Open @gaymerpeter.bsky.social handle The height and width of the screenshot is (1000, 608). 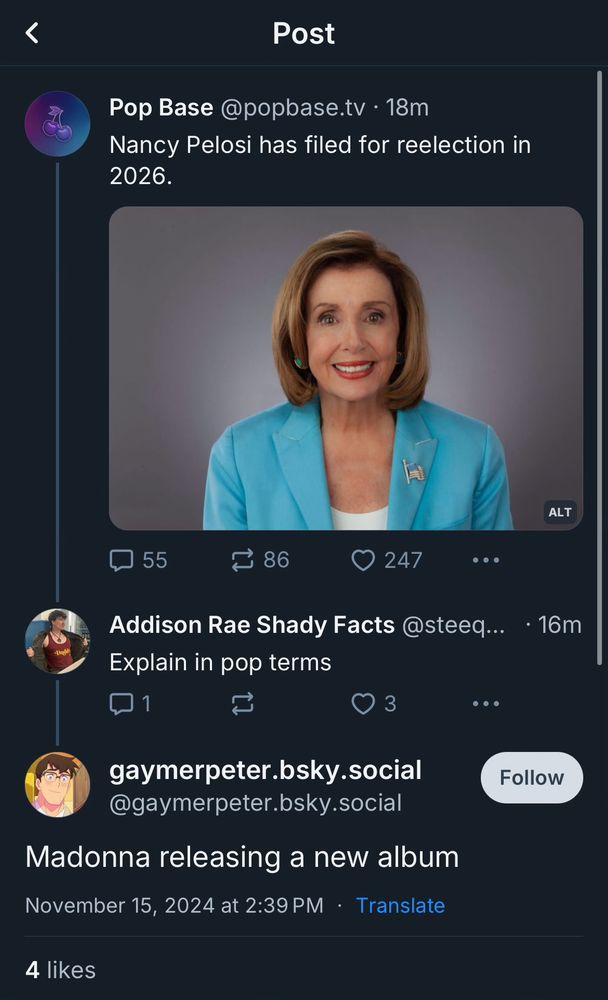pyautogui.click(x=255, y=803)
